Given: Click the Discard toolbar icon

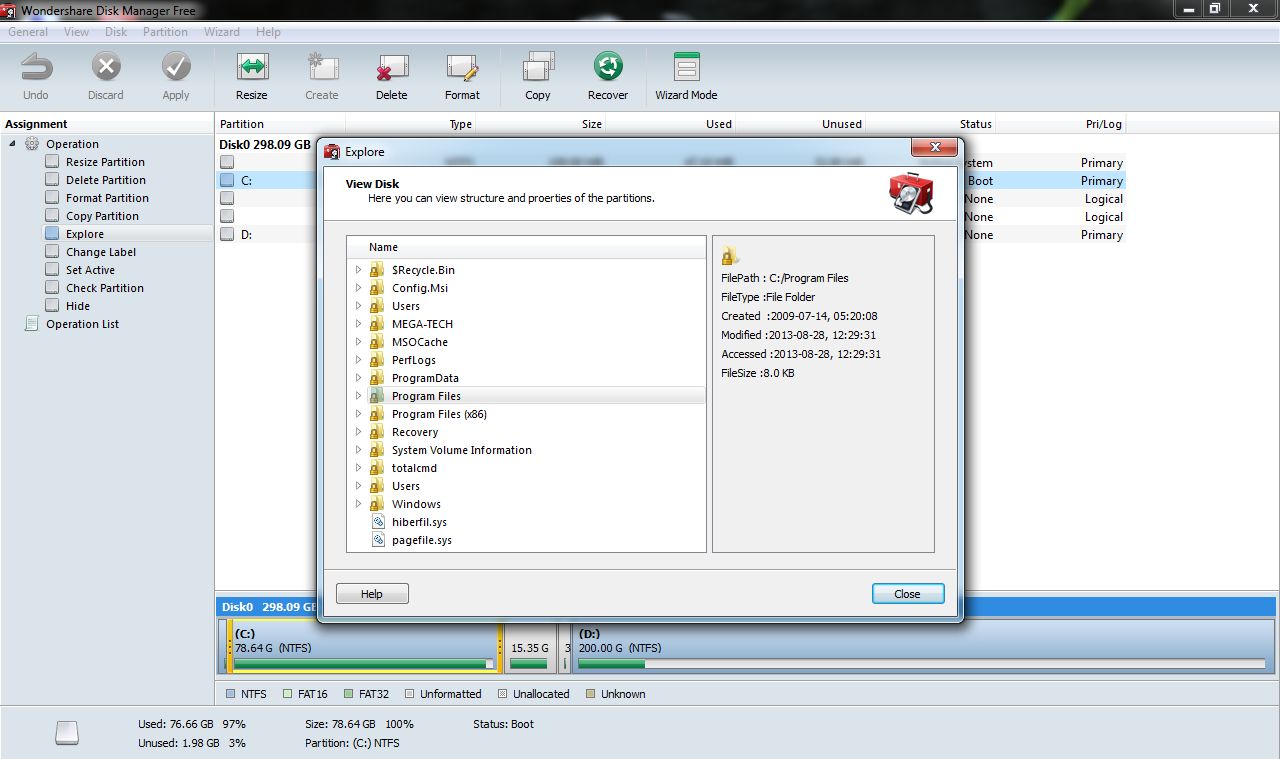Looking at the screenshot, I should click(106, 68).
